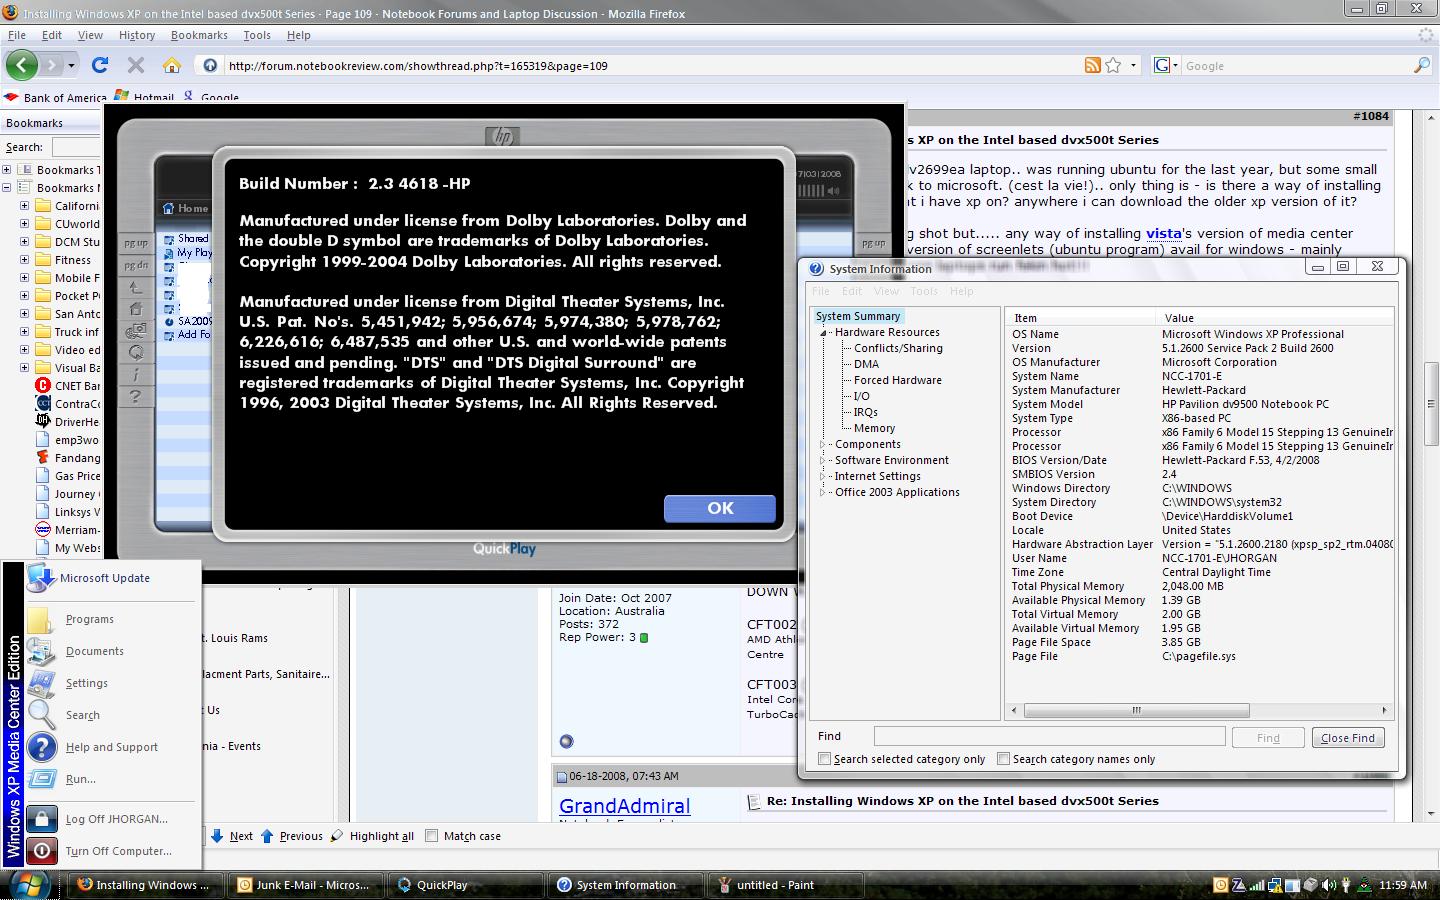
Task: Enable Search category names only
Action: click(1003, 759)
